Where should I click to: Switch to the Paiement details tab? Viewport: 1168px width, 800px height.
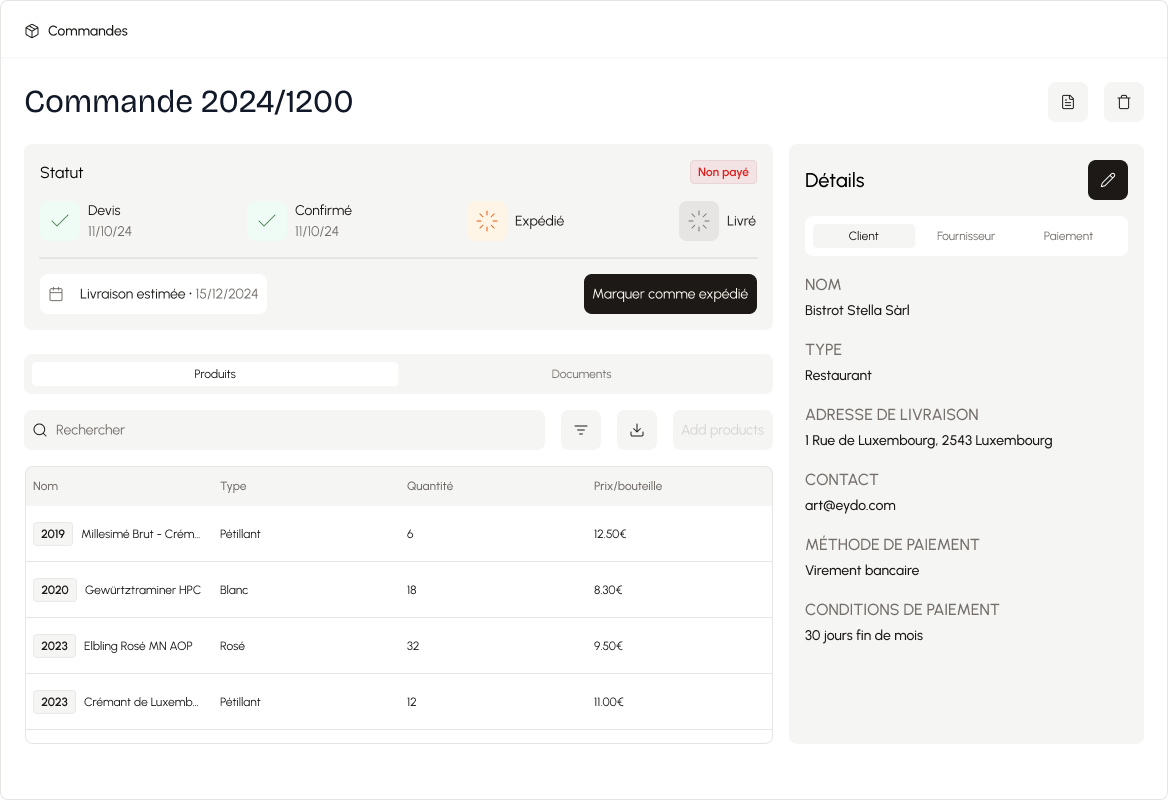(1068, 236)
